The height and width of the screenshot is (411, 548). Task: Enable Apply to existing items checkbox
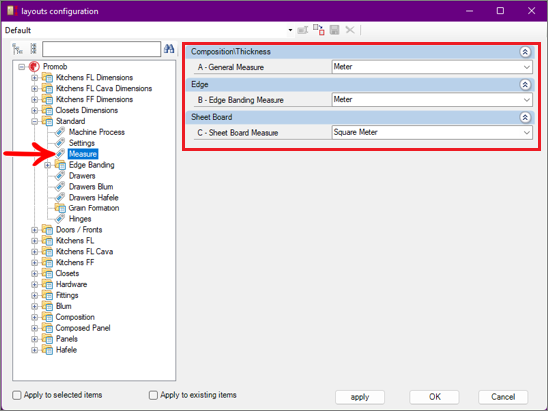click(x=153, y=395)
